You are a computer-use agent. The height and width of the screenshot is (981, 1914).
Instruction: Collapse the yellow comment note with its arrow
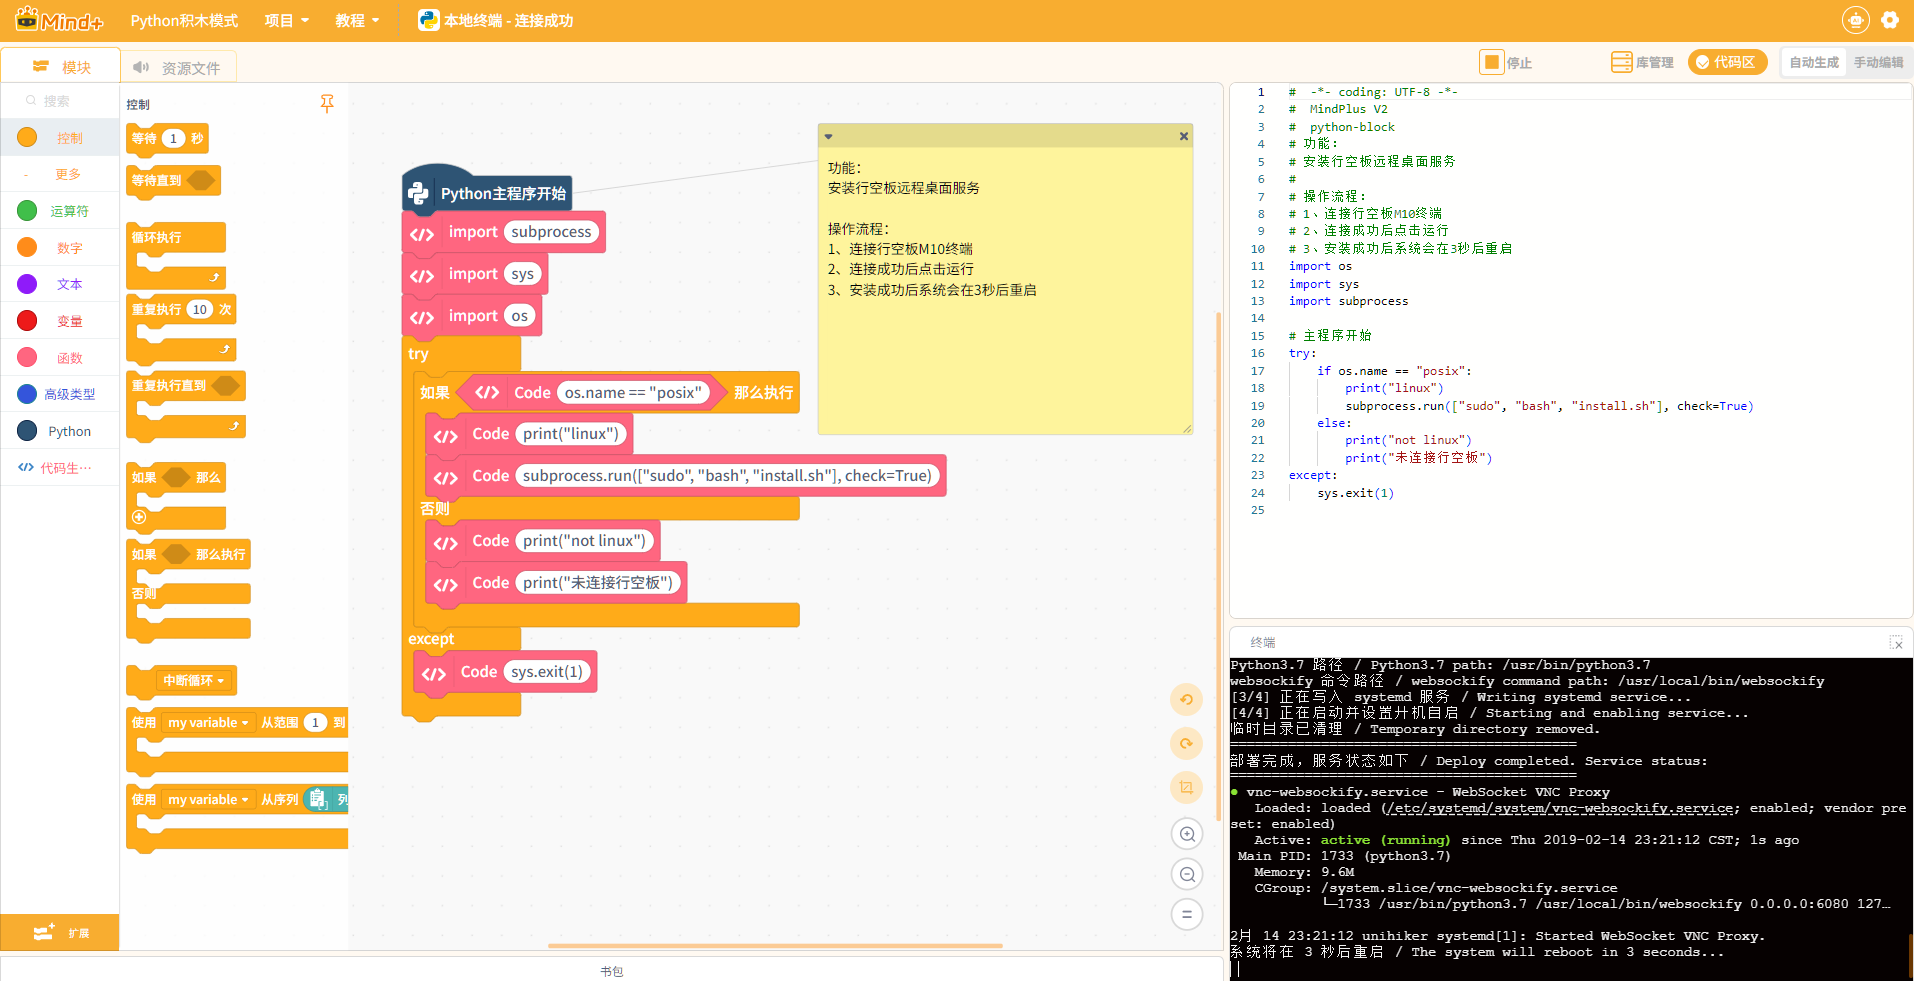[x=828, y=137]
